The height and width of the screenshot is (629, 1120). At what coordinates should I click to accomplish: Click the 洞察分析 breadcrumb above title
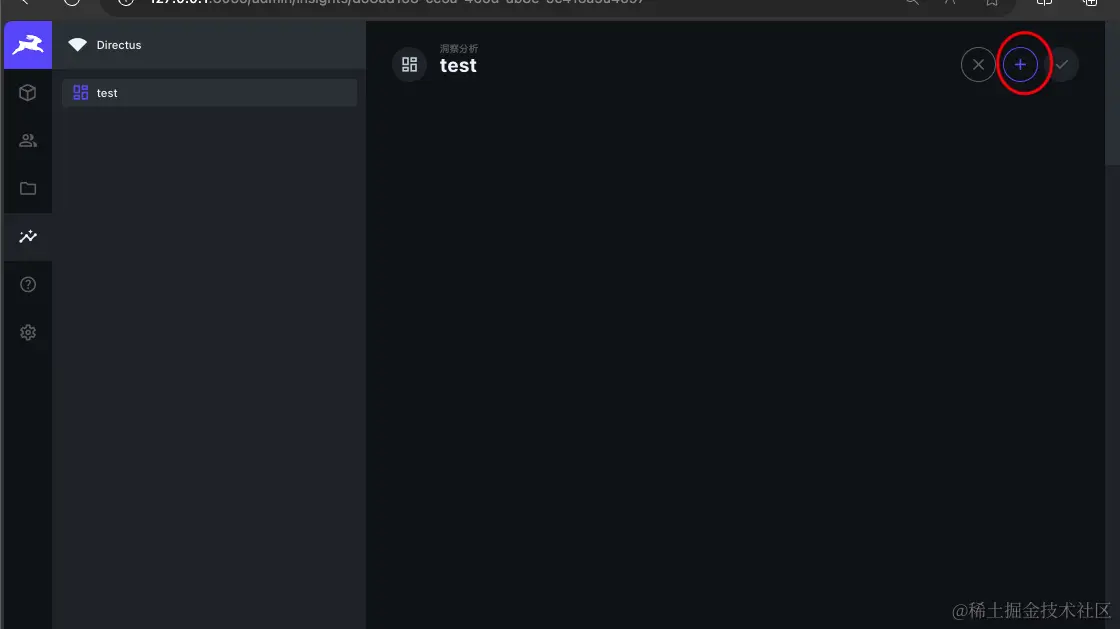coord(459,49)
